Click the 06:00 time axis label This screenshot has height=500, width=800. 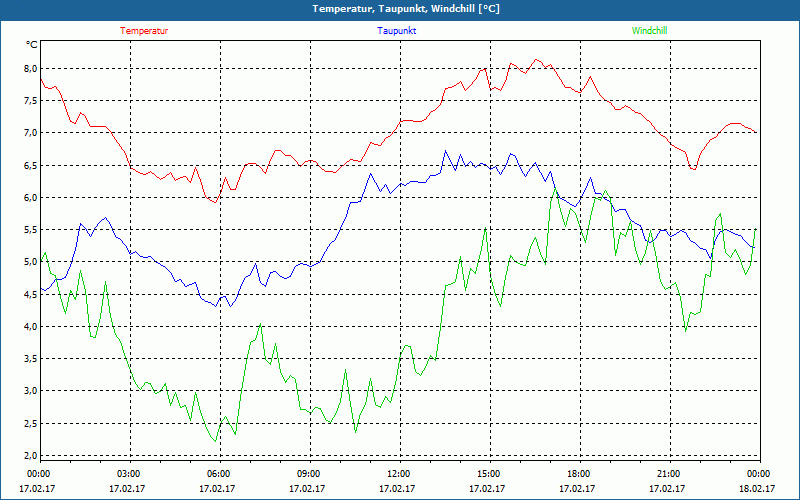pos(217,474)
